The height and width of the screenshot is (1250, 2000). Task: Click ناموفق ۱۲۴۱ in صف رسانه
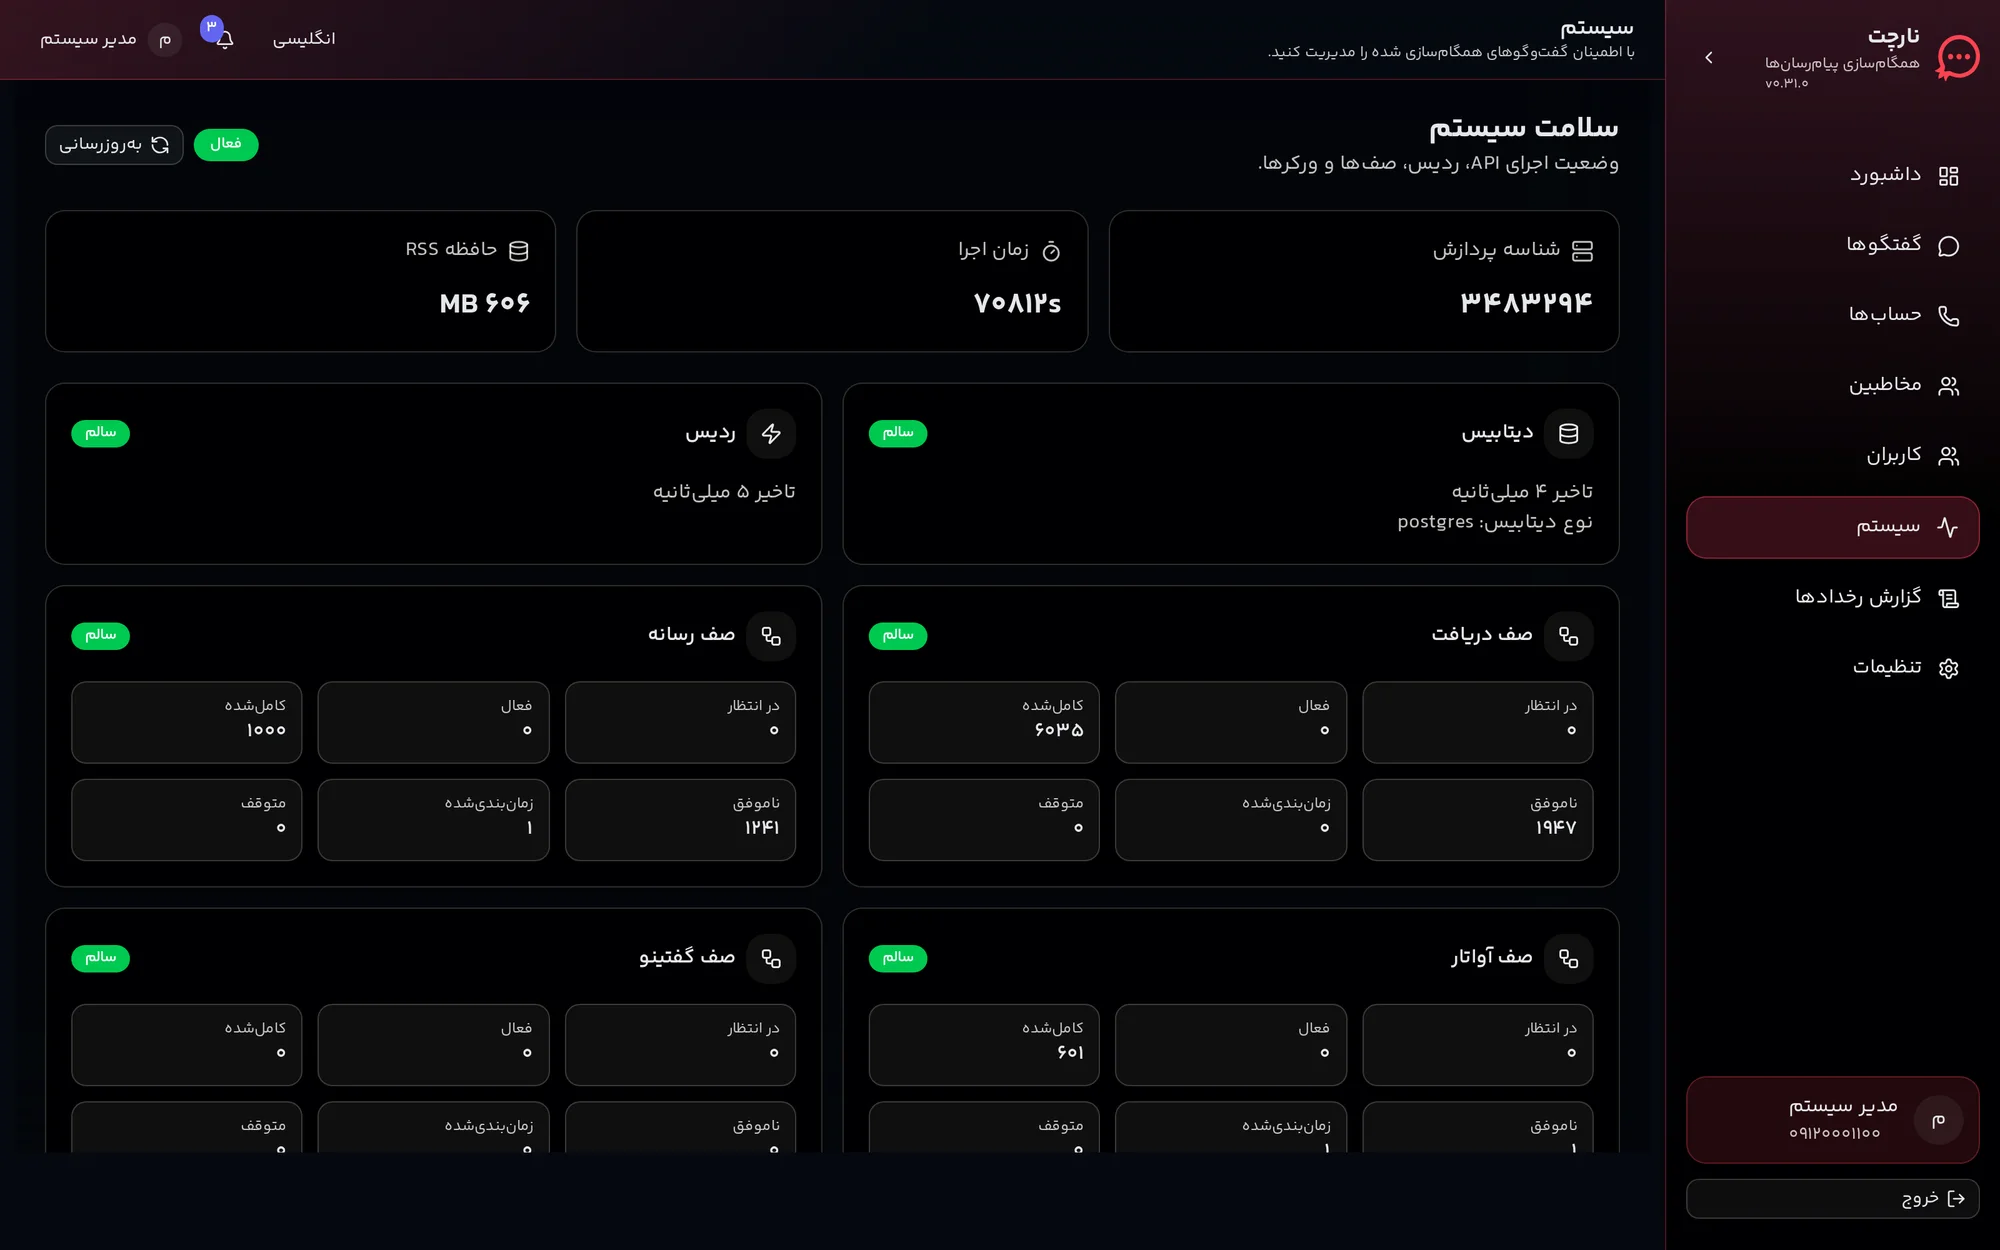pos(680,820)
